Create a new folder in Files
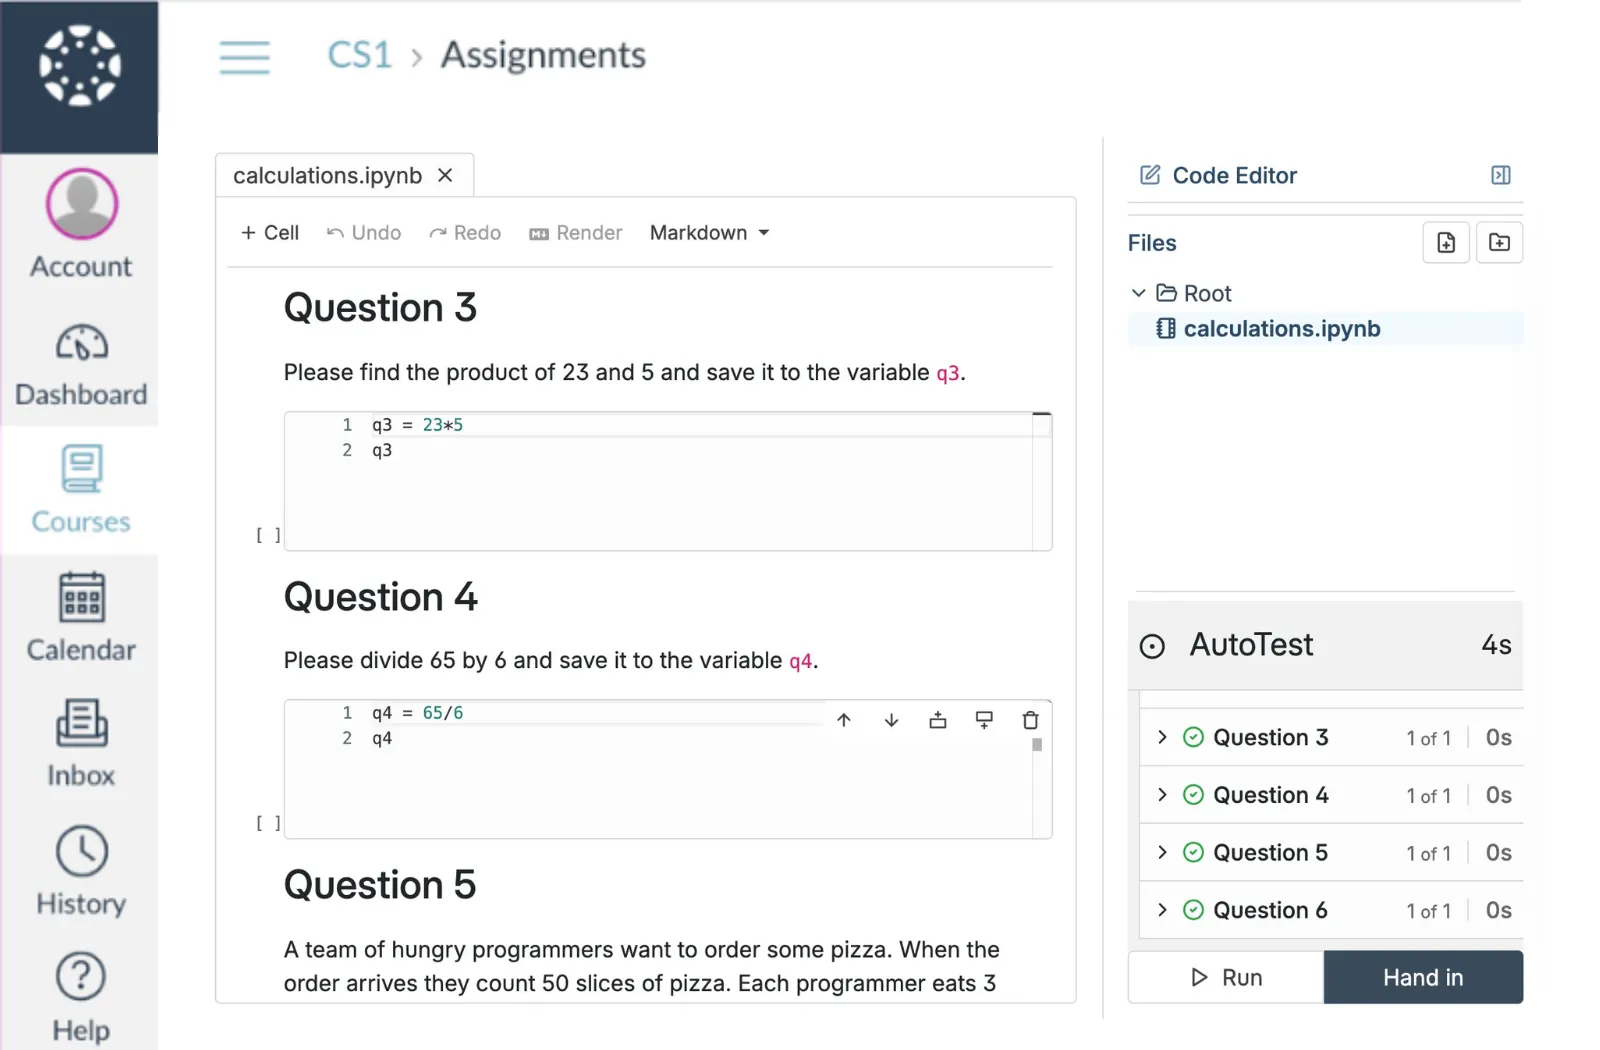The image size is (1600, 1050). 1500,243
